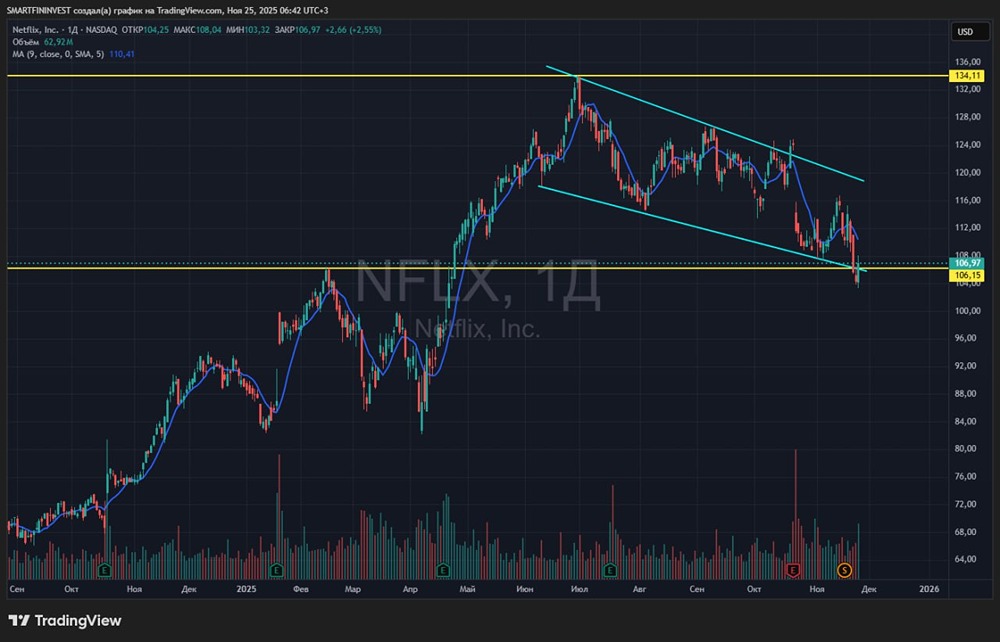The image size is (1000, 642).
Task: Click the 110,41 moving average value
Action: [122, 54]
